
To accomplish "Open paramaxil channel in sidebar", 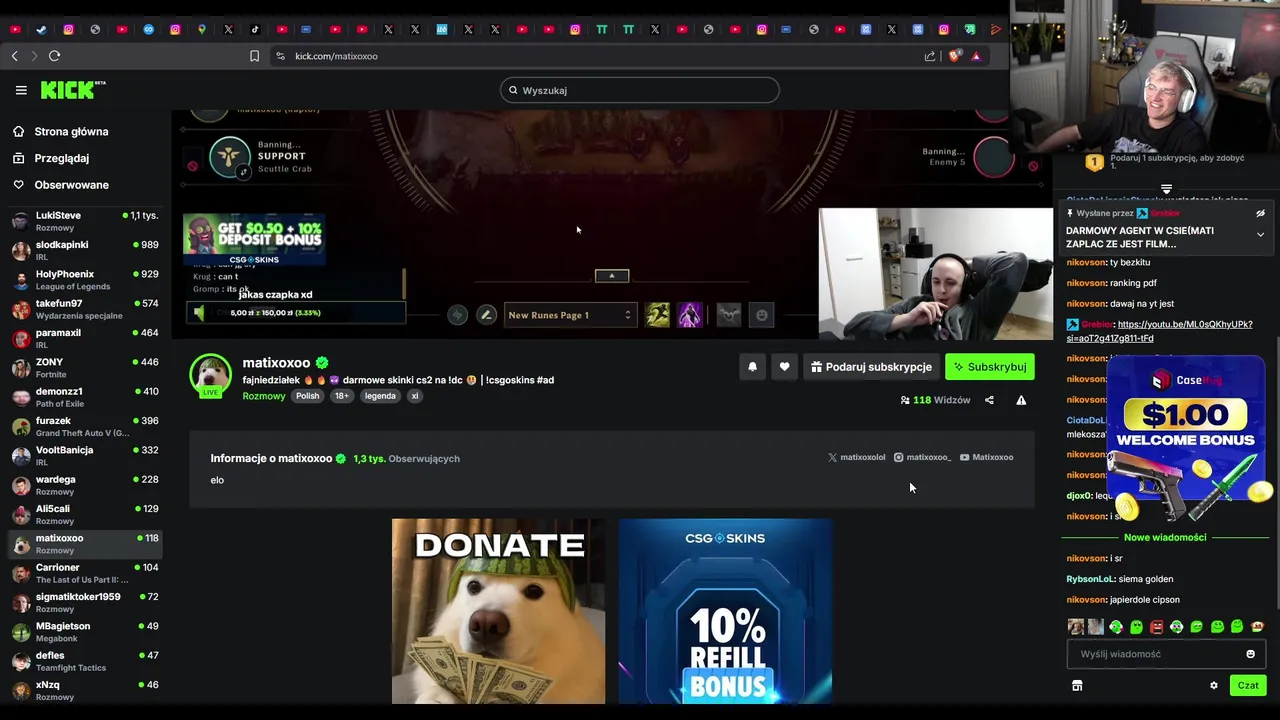I will (85, 338).
